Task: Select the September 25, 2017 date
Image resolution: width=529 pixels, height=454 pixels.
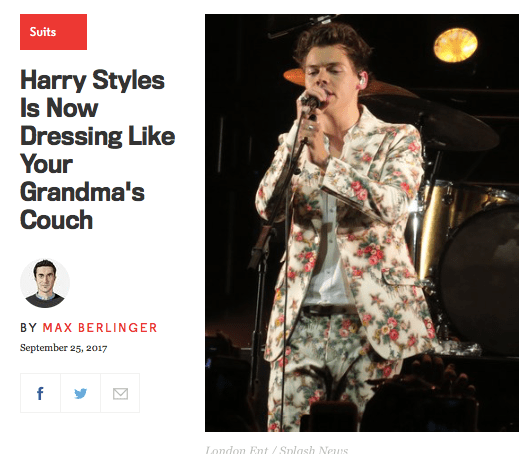Action: click(x=63, y=348)
